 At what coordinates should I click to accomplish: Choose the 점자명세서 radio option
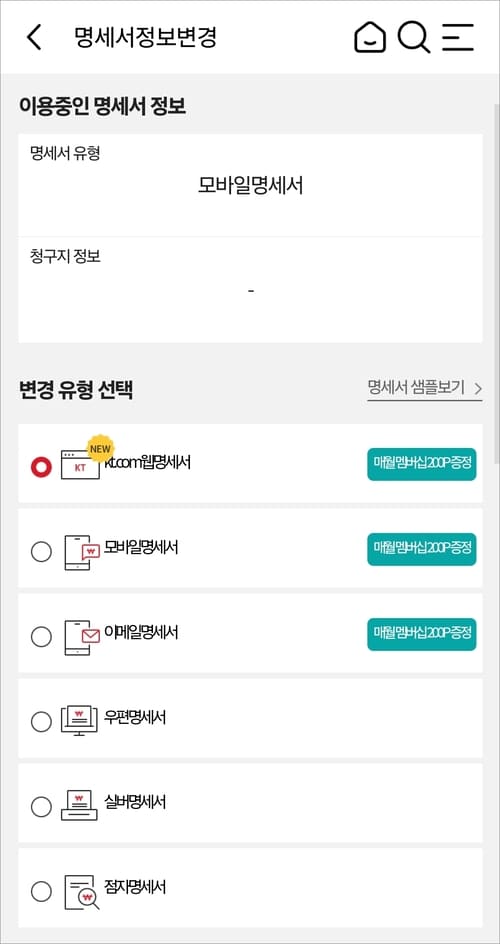41,892
